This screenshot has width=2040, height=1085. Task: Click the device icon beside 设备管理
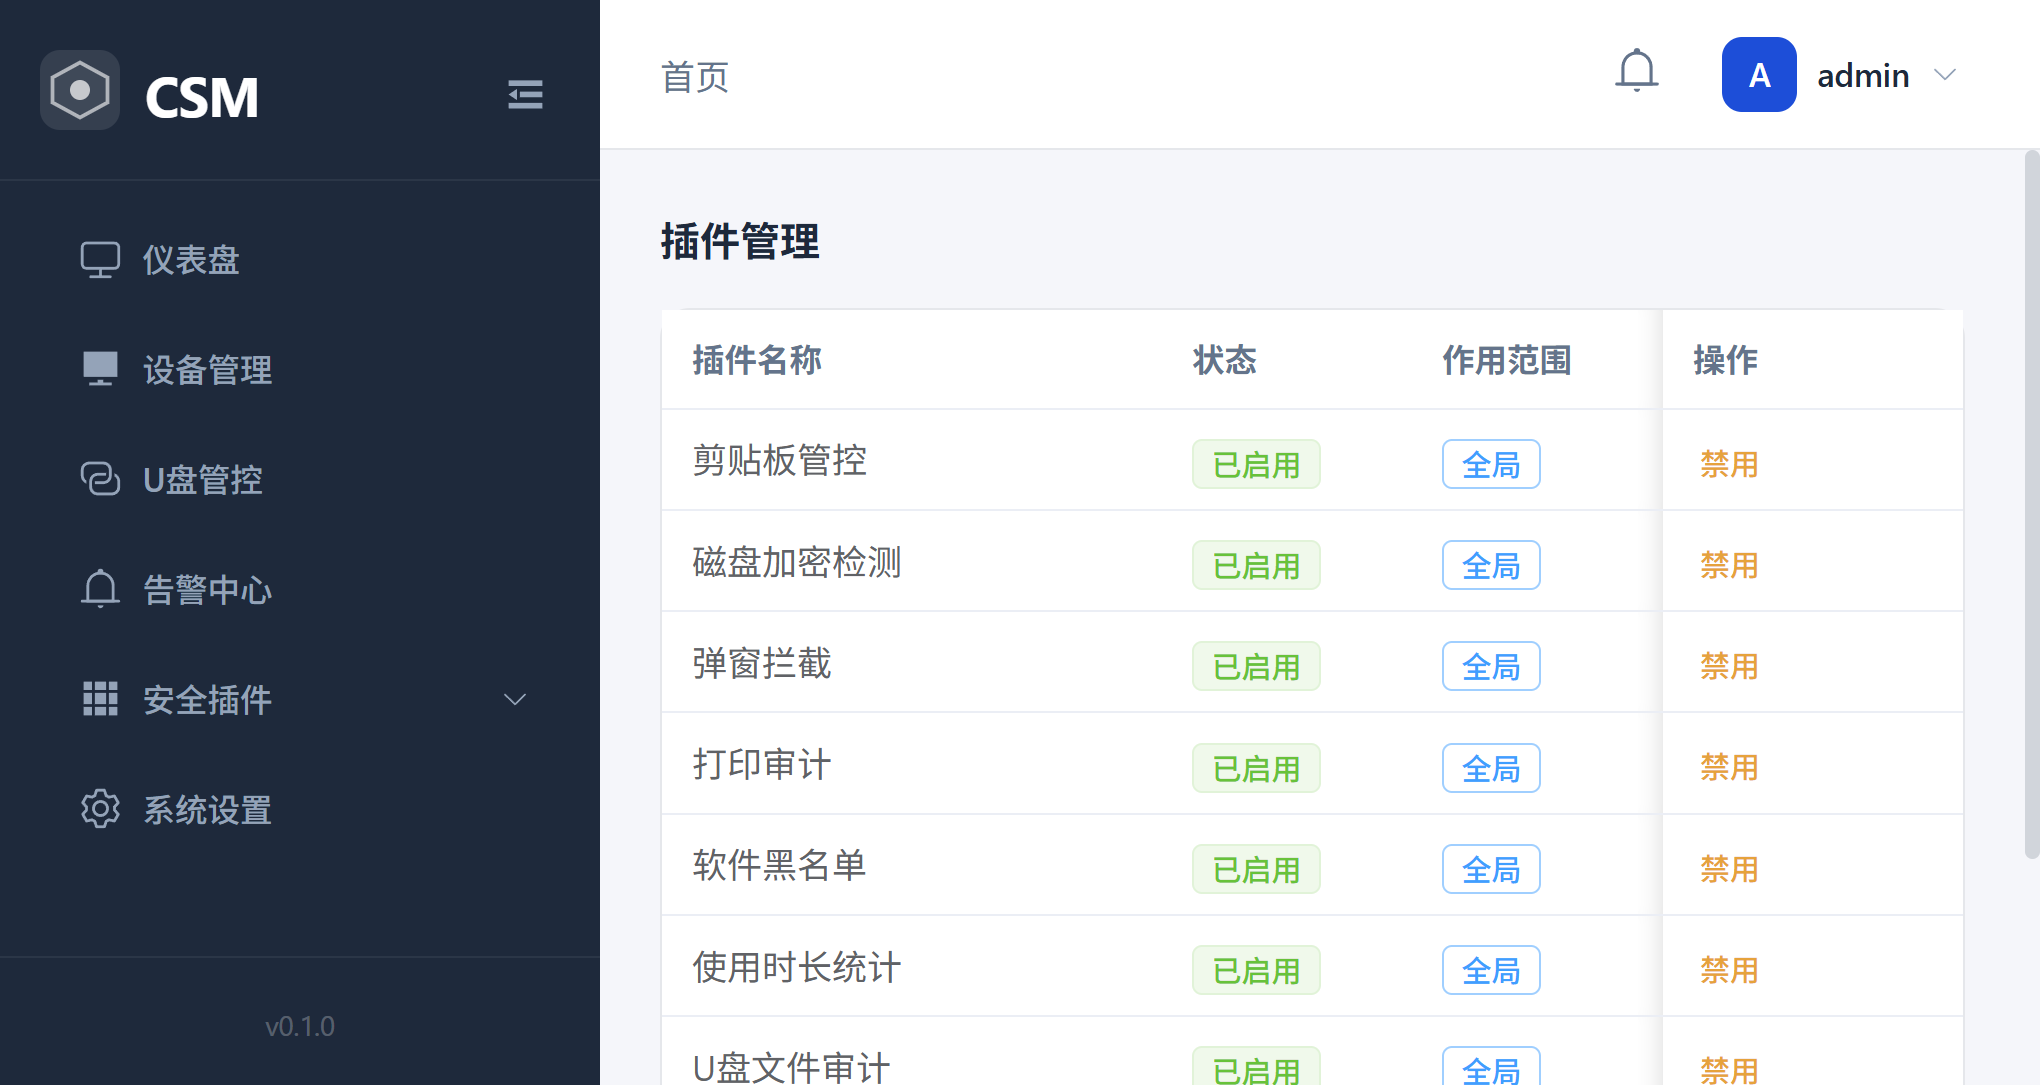click(x=100, y=369)
